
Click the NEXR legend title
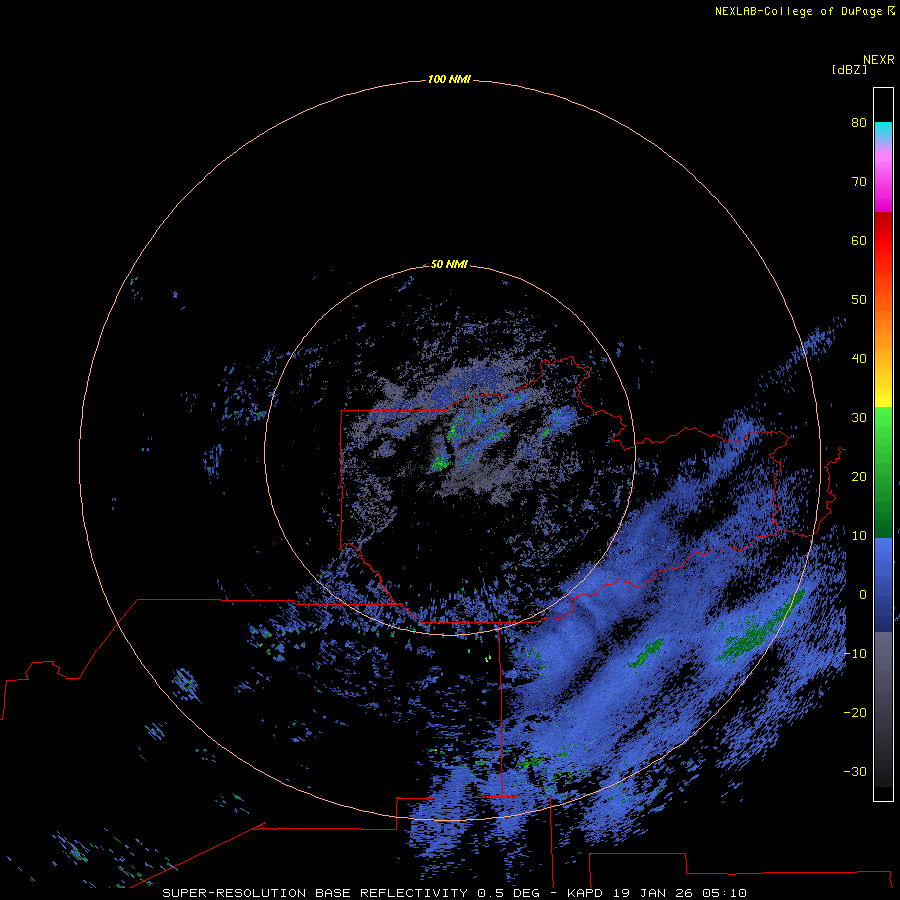(879, 60)
